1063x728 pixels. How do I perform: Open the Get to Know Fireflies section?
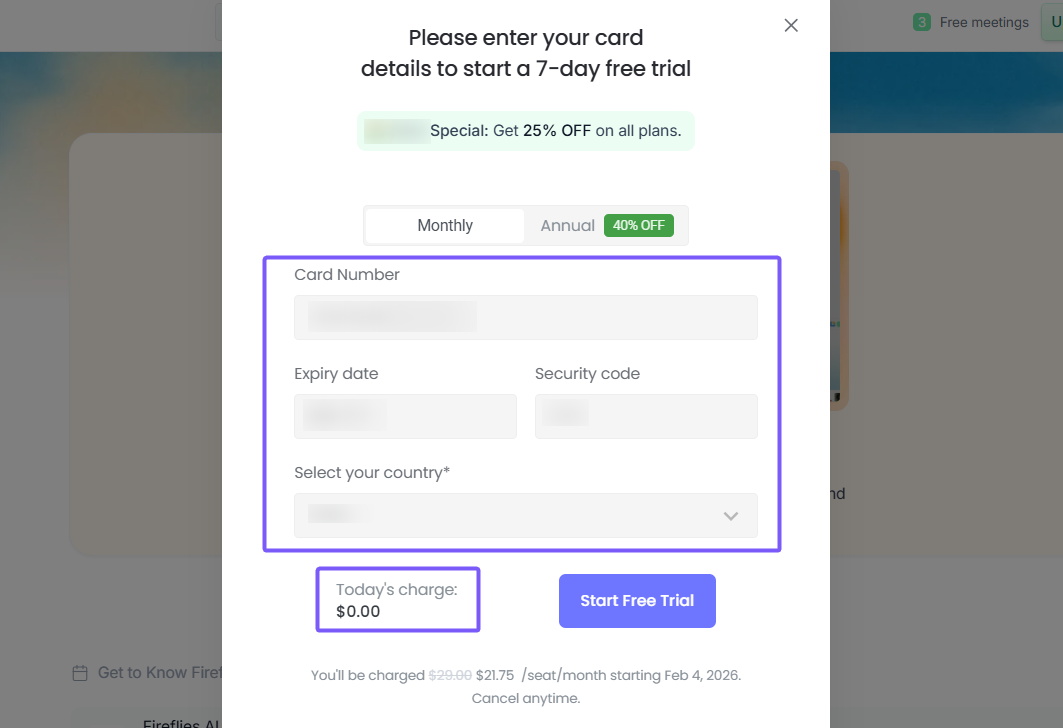[160, 673]
